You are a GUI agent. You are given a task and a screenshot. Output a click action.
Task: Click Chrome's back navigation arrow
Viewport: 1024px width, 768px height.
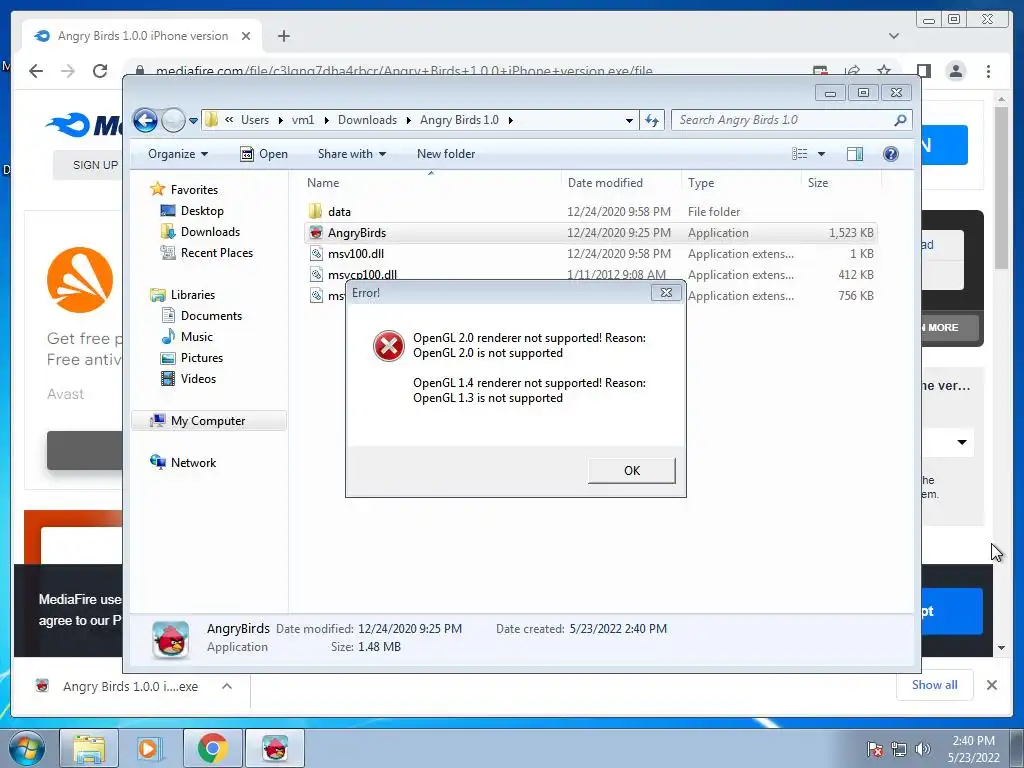(36, 71)
